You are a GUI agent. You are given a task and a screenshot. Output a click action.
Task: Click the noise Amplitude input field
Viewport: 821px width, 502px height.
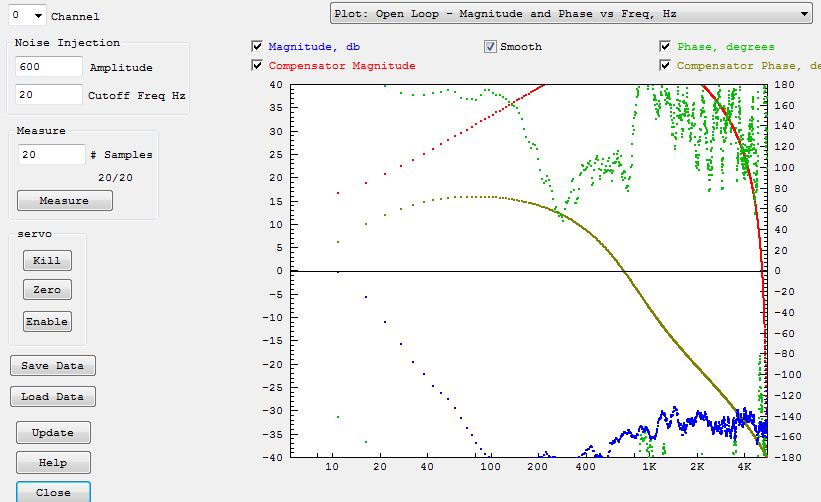pos(49,67)
